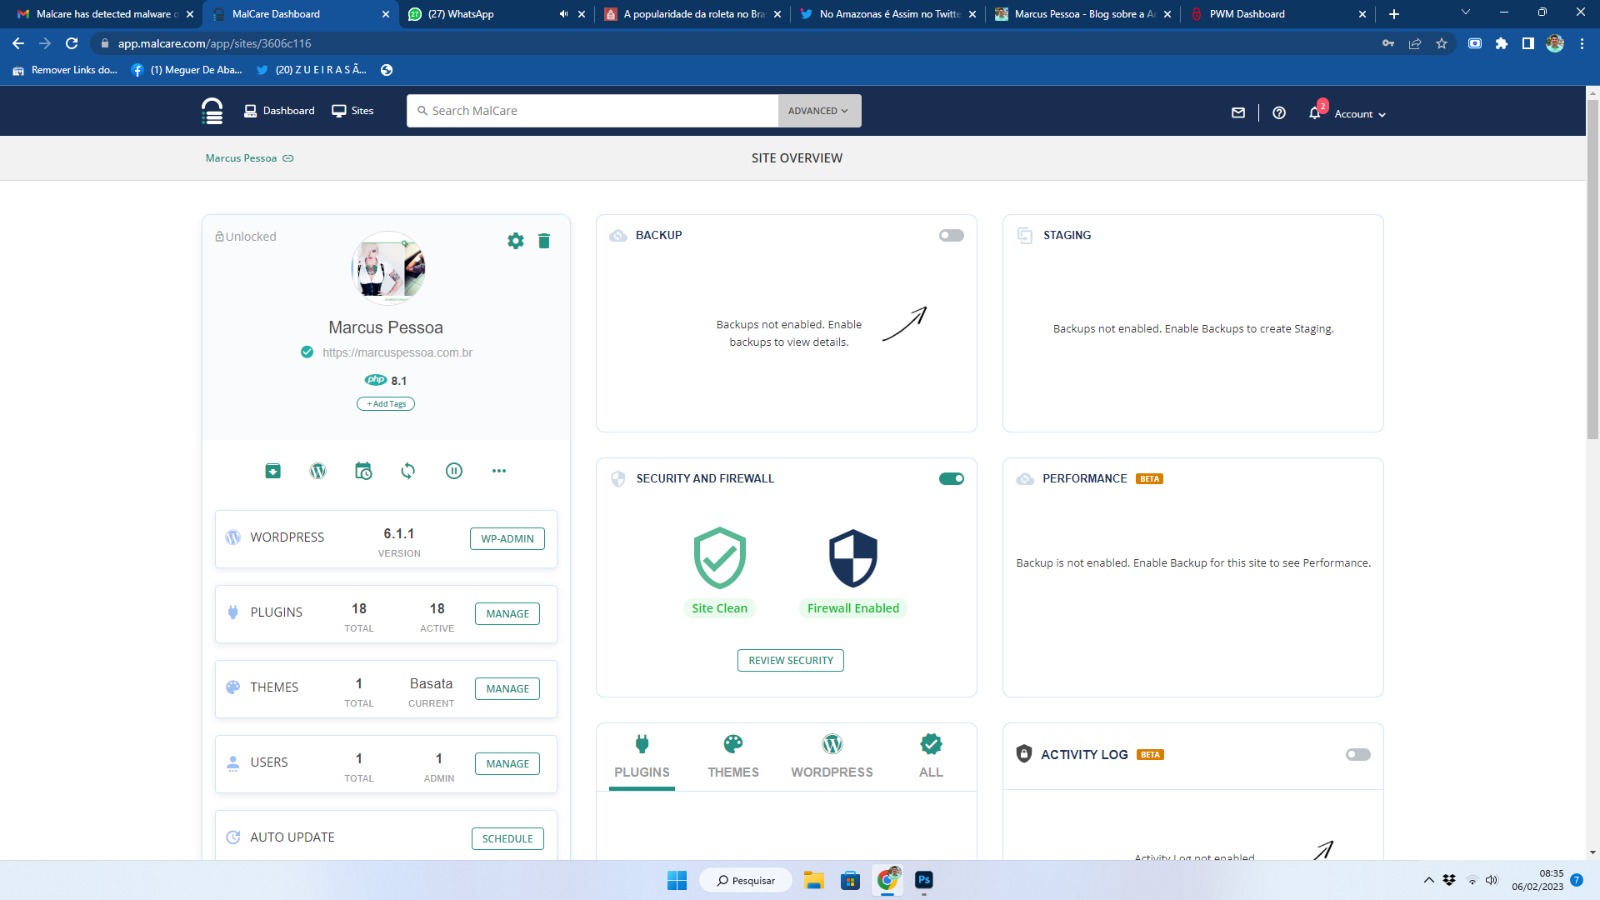Viewport: 1600px width, 900px height.
Task: Click the Marcus Pessoa breadcrumb link
Action: point(241,158)
